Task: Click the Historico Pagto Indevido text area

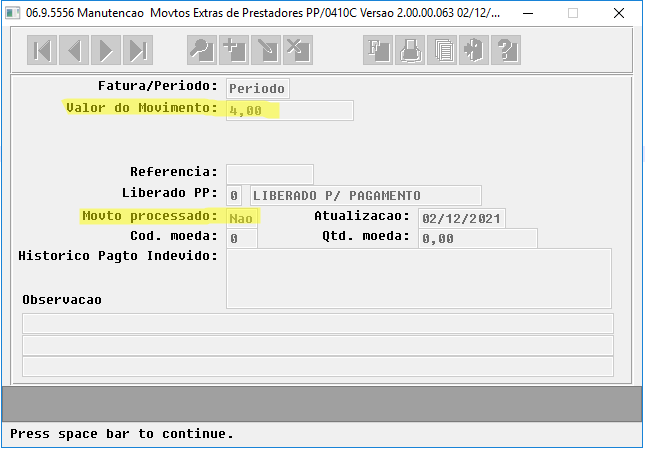Action: [419, 278]
